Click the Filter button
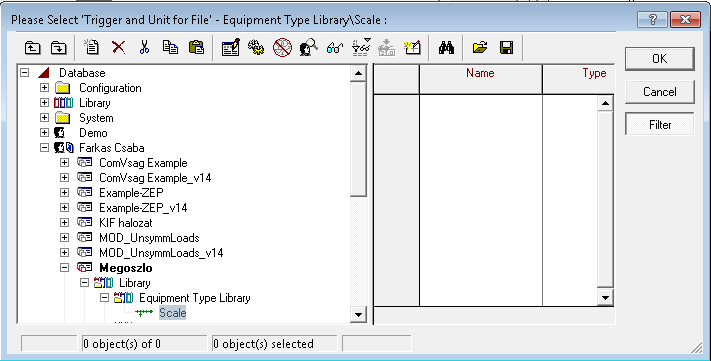 point(660,125)
